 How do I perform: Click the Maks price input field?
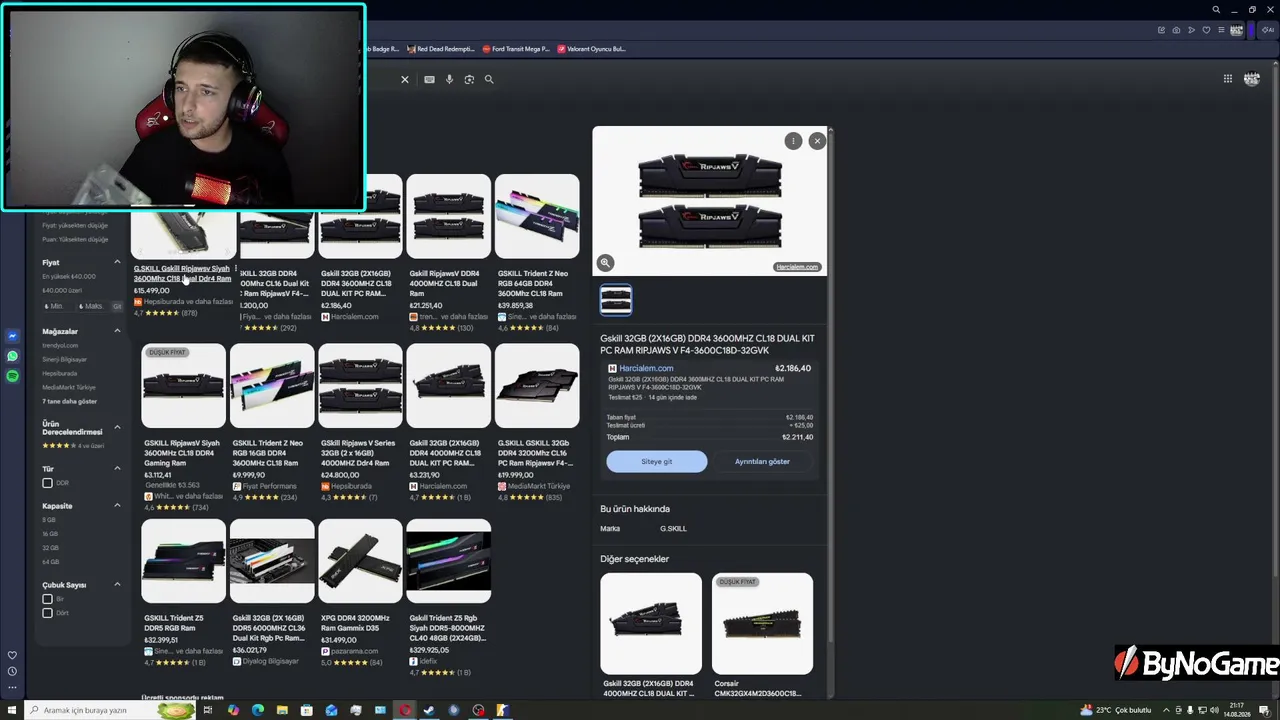[93, 306]
